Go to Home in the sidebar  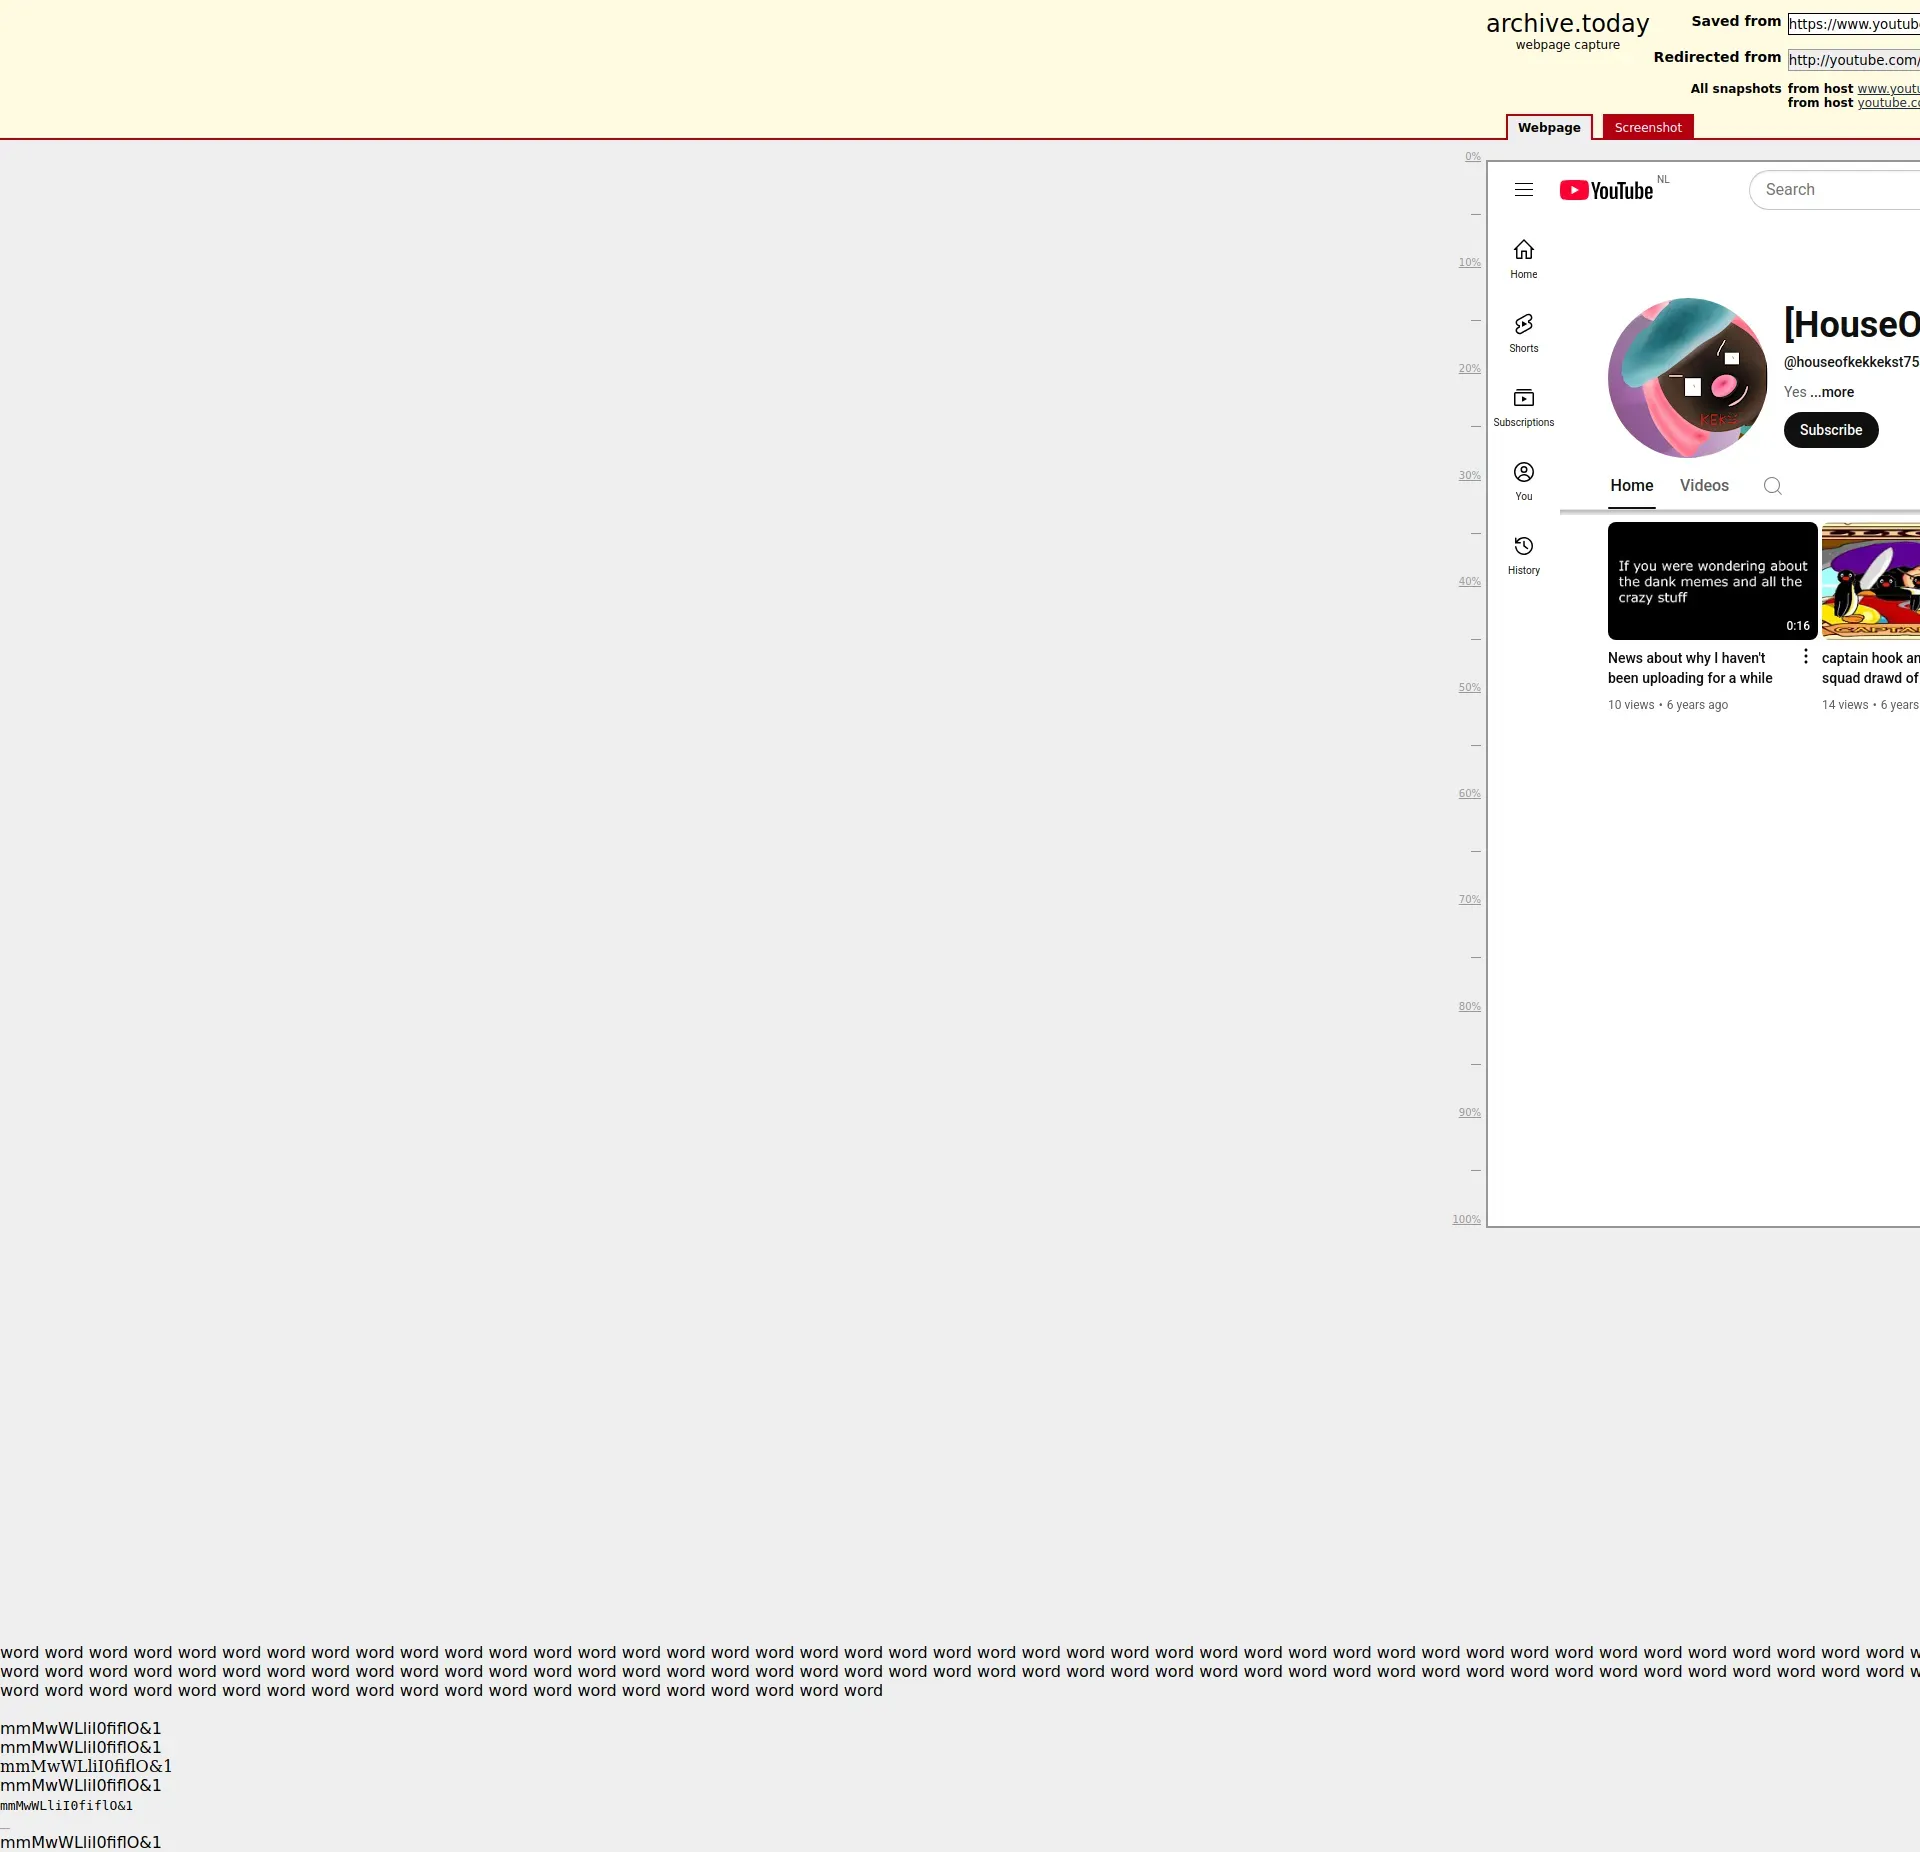pyautogui.click(x=1523, y=258)
